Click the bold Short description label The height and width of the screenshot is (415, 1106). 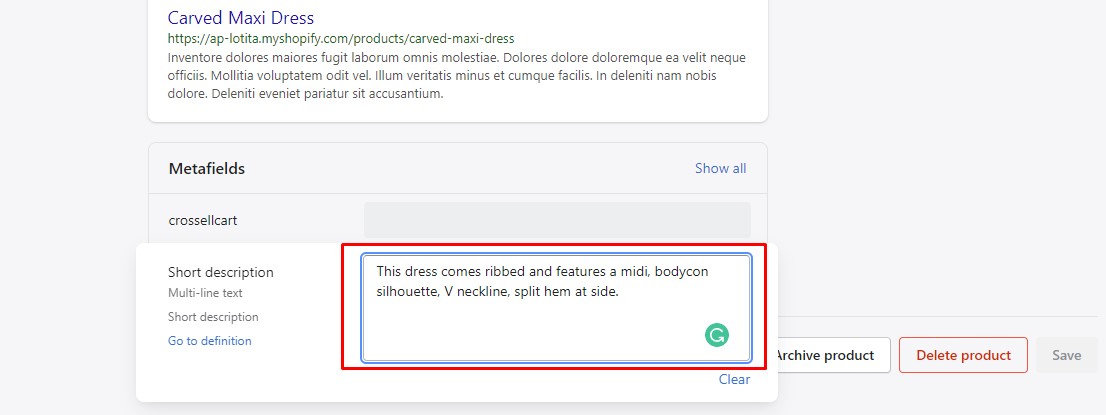(x=220, y=272)
